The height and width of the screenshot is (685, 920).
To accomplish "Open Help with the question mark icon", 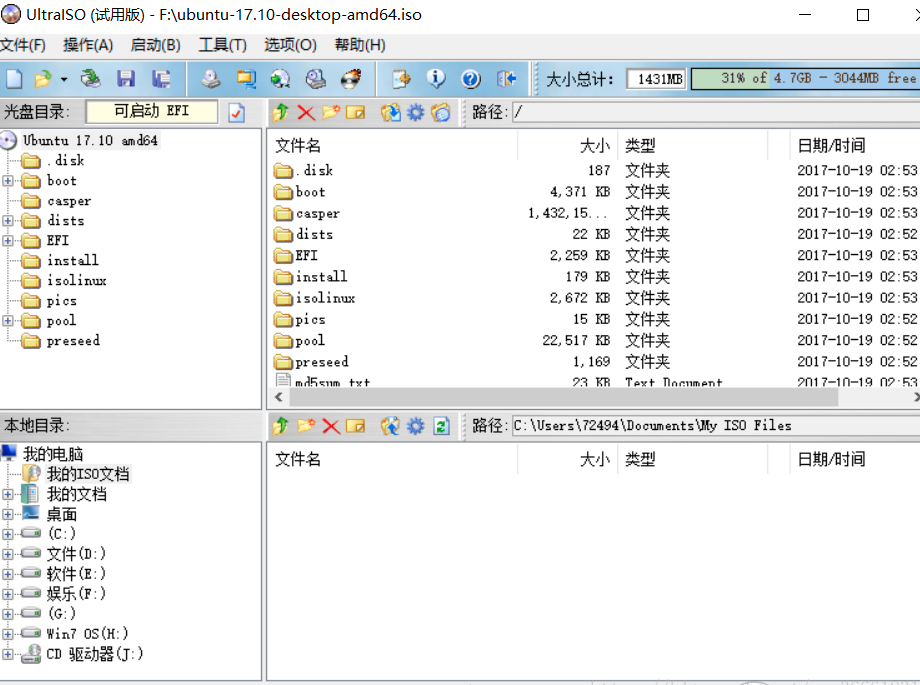I will pos(471,79).
